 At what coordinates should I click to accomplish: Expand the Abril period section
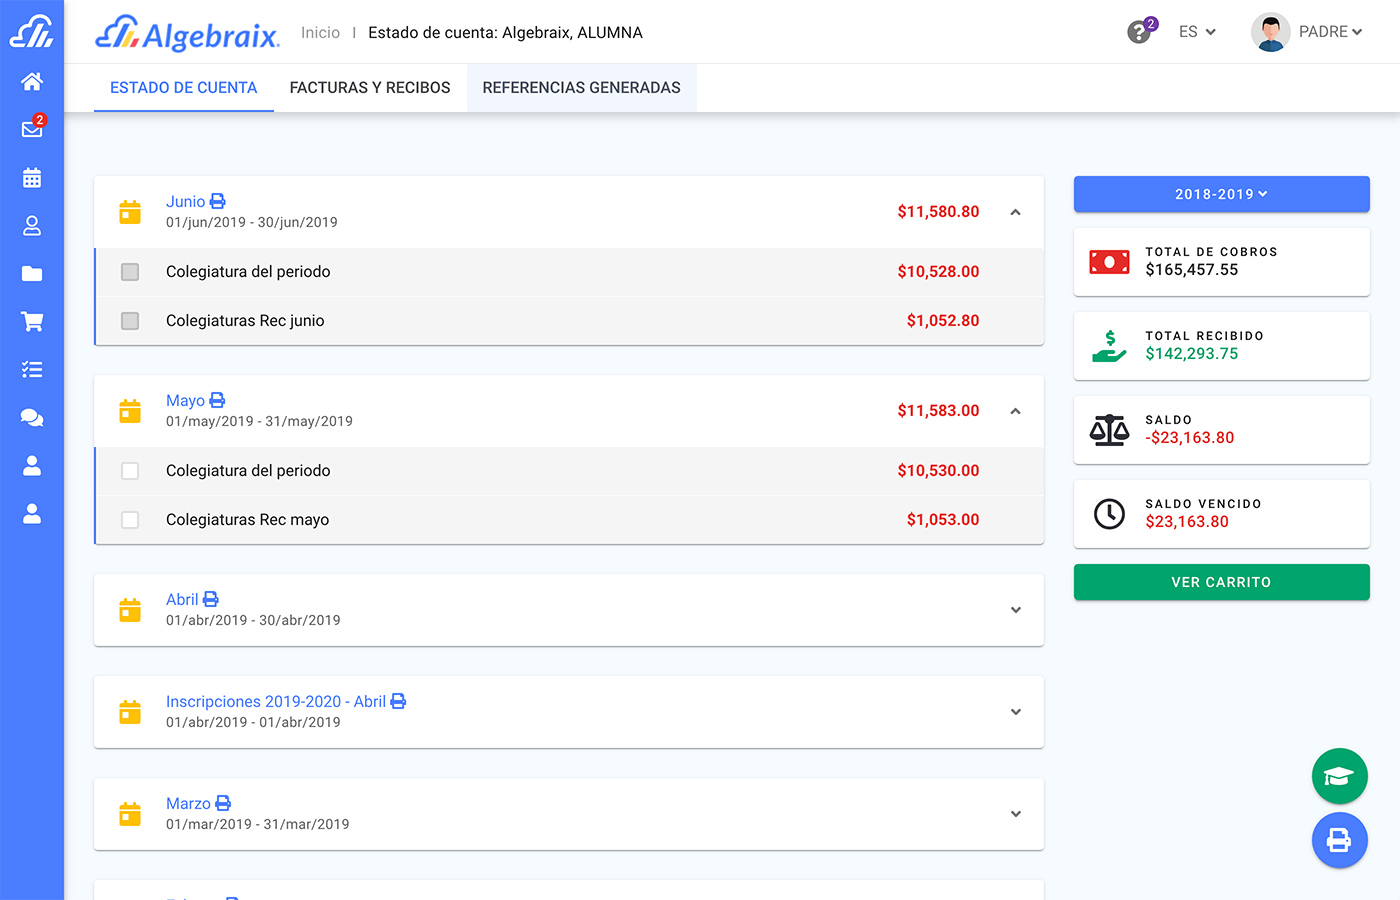point(1015,610)
